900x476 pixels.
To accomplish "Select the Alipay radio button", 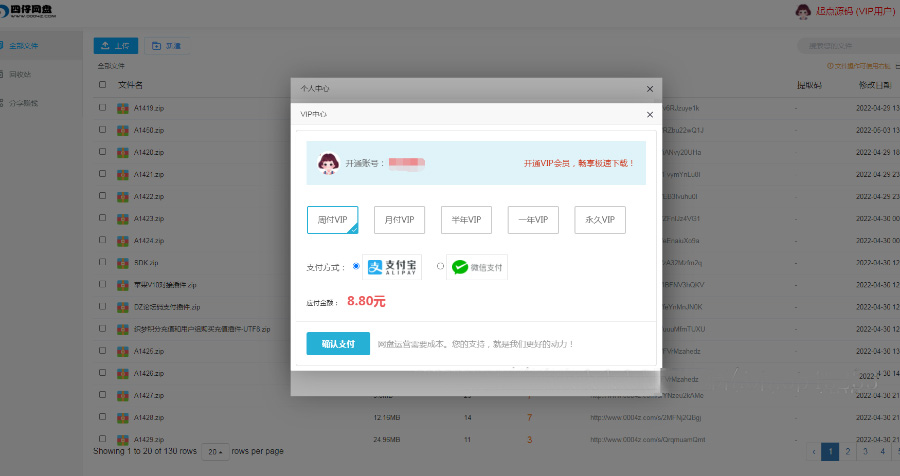I will [356, 266].
